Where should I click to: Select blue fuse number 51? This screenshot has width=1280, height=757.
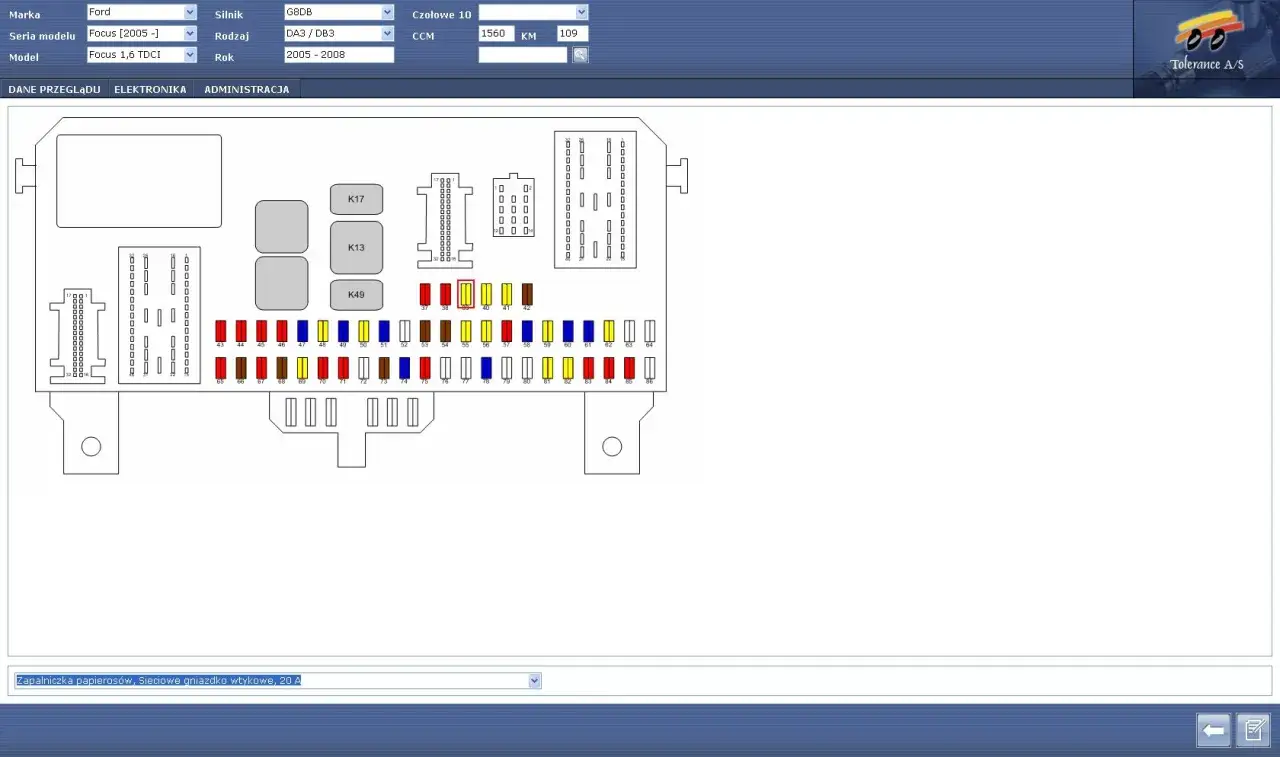[384, 331]
